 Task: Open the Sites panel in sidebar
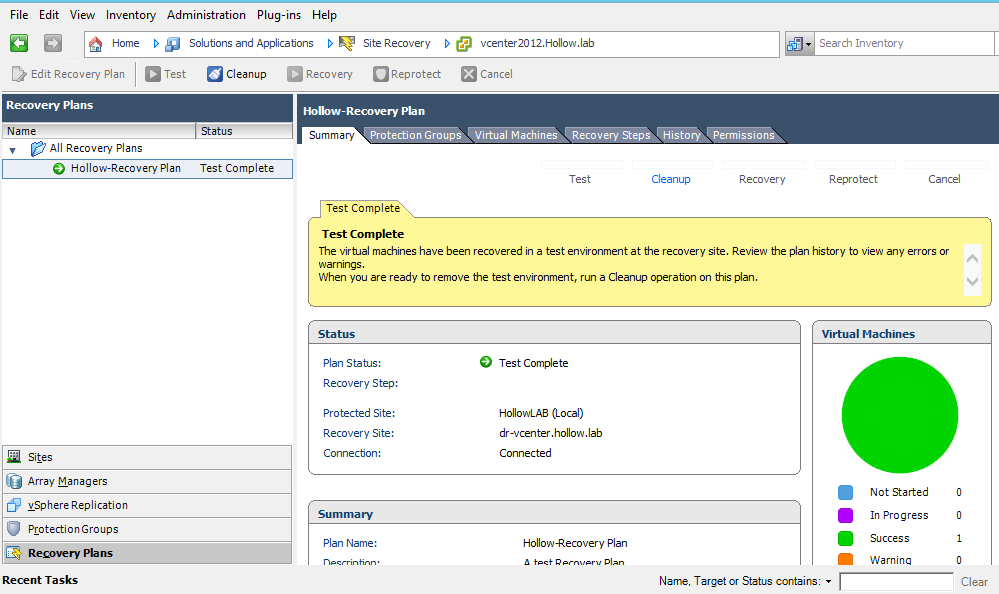click(x=41, y=457)
